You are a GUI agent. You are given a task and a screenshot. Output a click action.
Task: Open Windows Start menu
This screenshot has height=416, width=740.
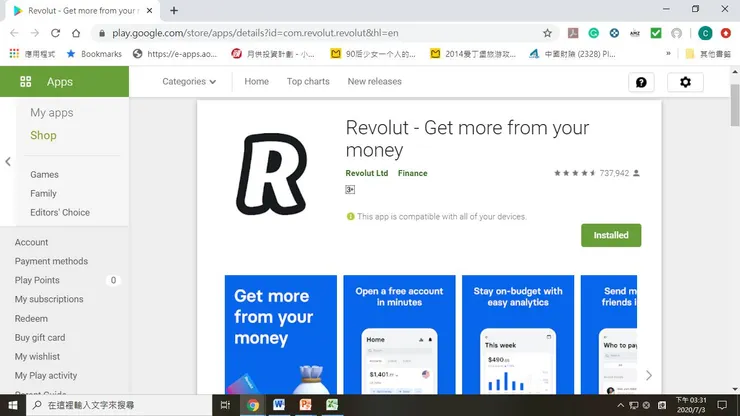click(x=13, y=405)
